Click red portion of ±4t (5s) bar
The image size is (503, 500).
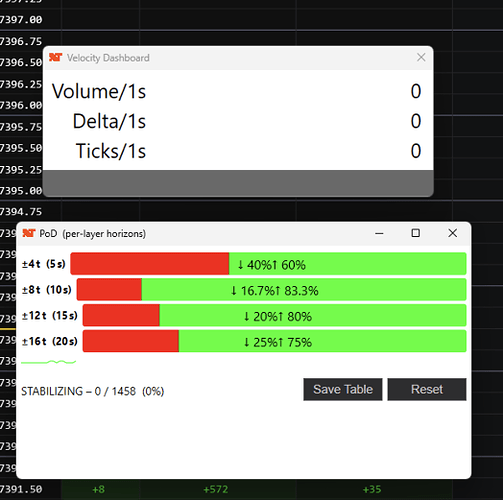(150, 264)
